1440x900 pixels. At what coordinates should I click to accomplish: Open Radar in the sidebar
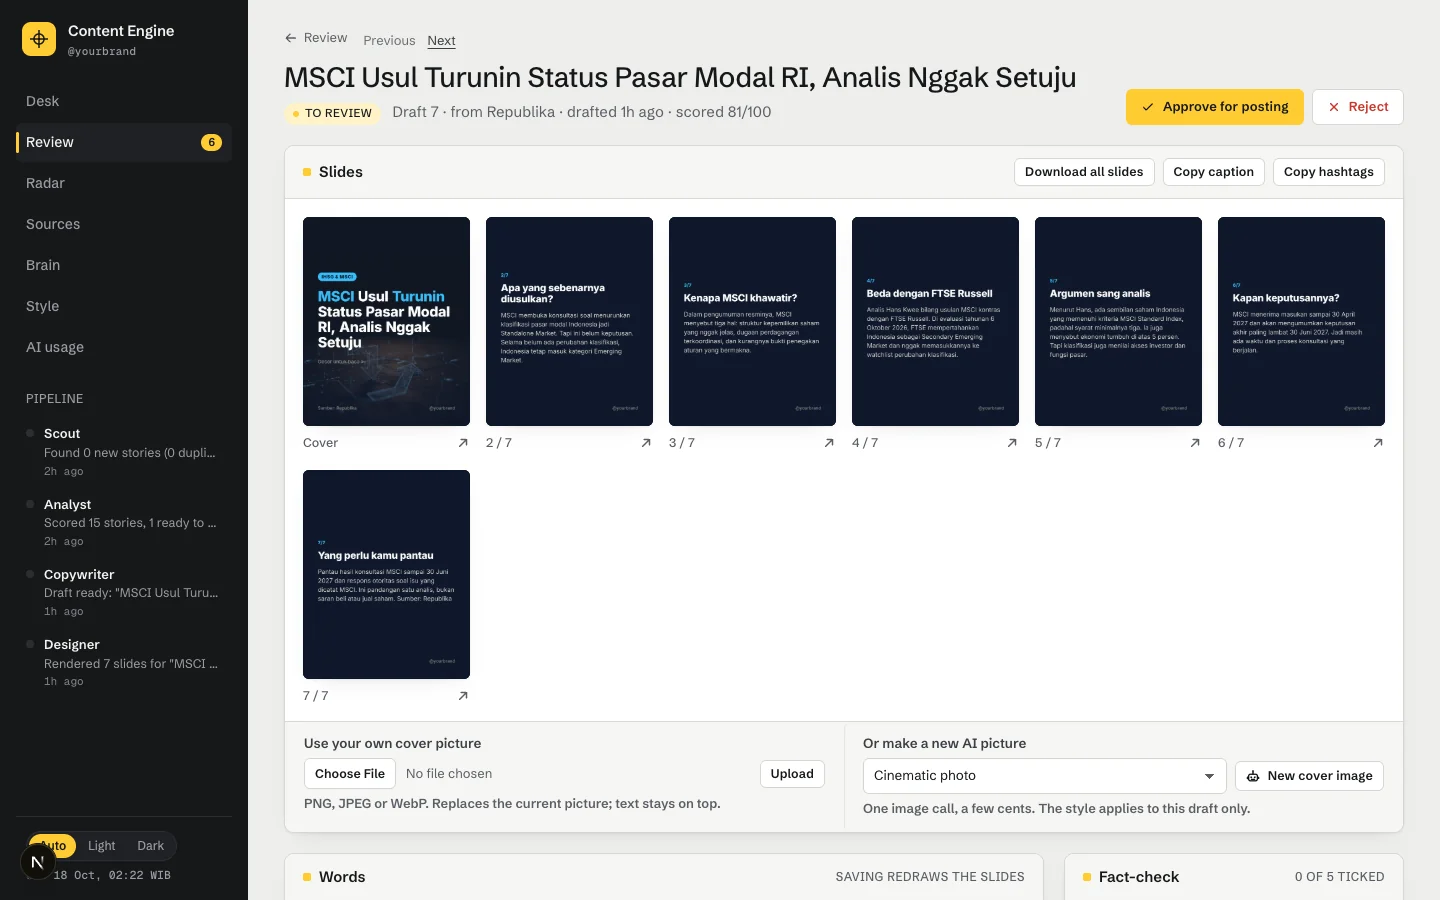click(x=124, y=183)
